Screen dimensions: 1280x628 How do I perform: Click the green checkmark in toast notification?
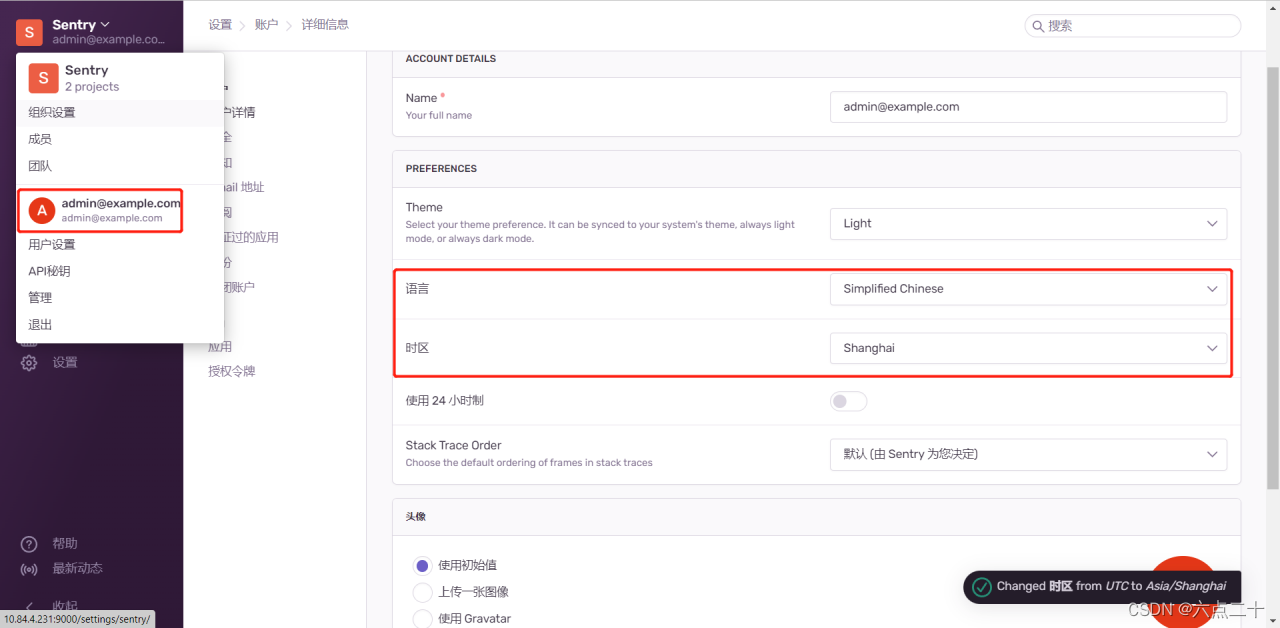(x=982, y=587)
